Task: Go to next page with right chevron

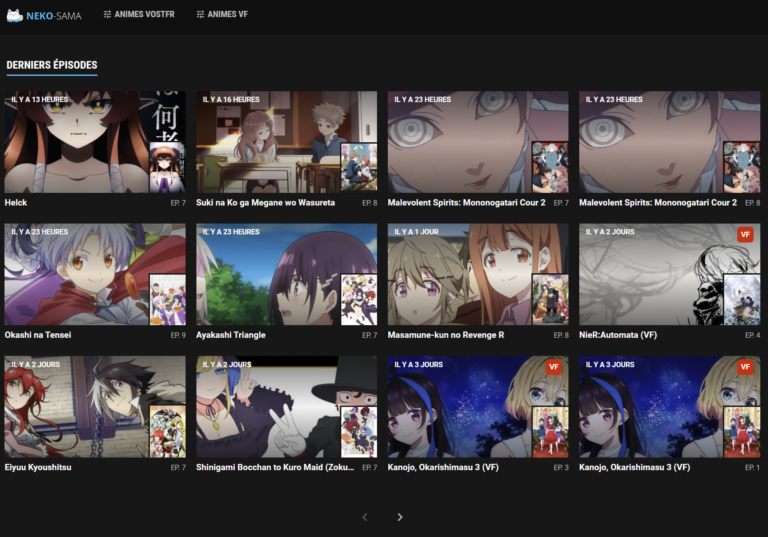Action: (x=399, y=517)
